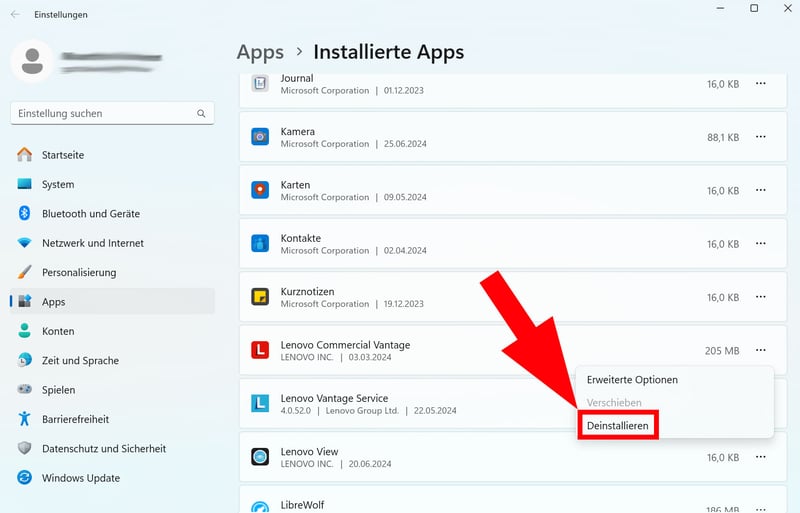The image size is (800, 513).
Task: Click the Lenovo Commercial Vantage icon
Action: (x=260, y=350)
